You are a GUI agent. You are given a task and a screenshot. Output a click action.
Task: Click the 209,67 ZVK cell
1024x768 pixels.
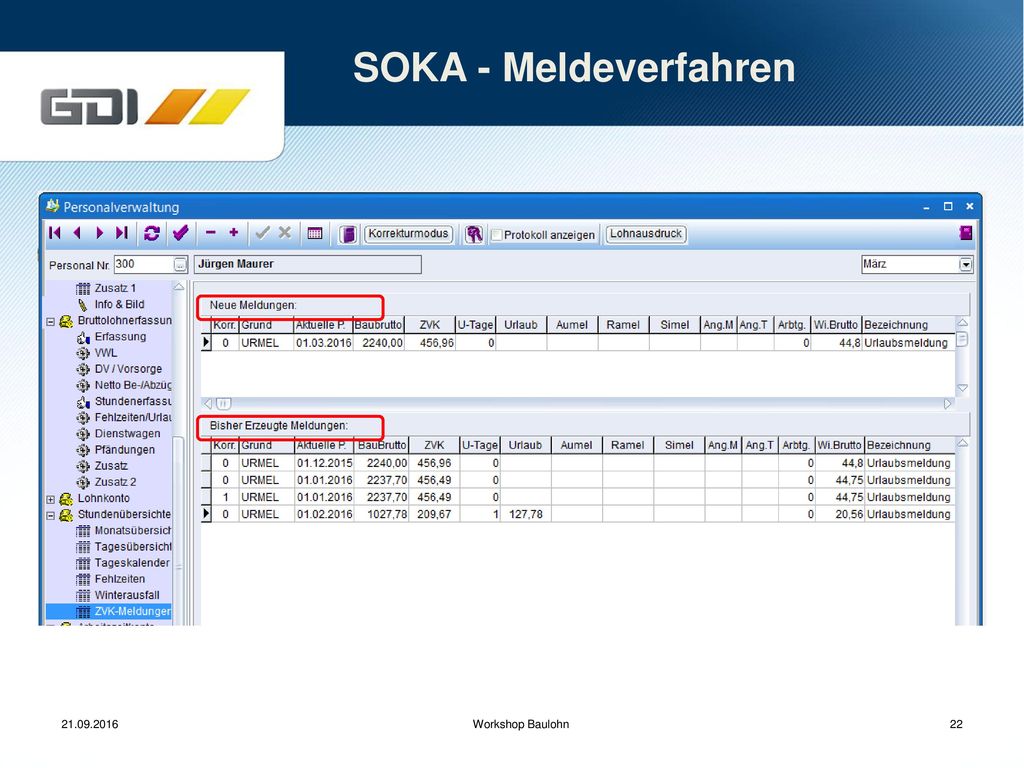click(x=434, y=514)
